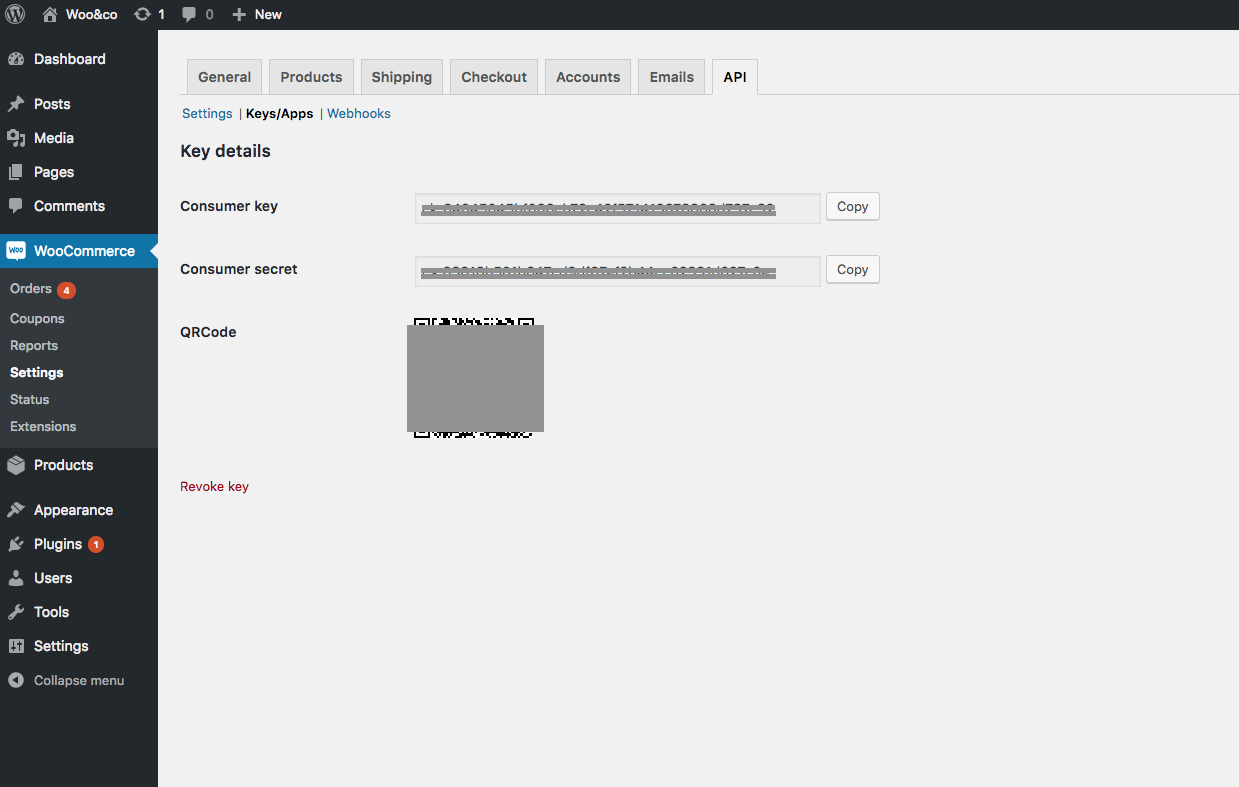The height and width of the screenshot is (787, 1239).
Task: Open WooCommerce Settings submenu item
Action: 37,373
